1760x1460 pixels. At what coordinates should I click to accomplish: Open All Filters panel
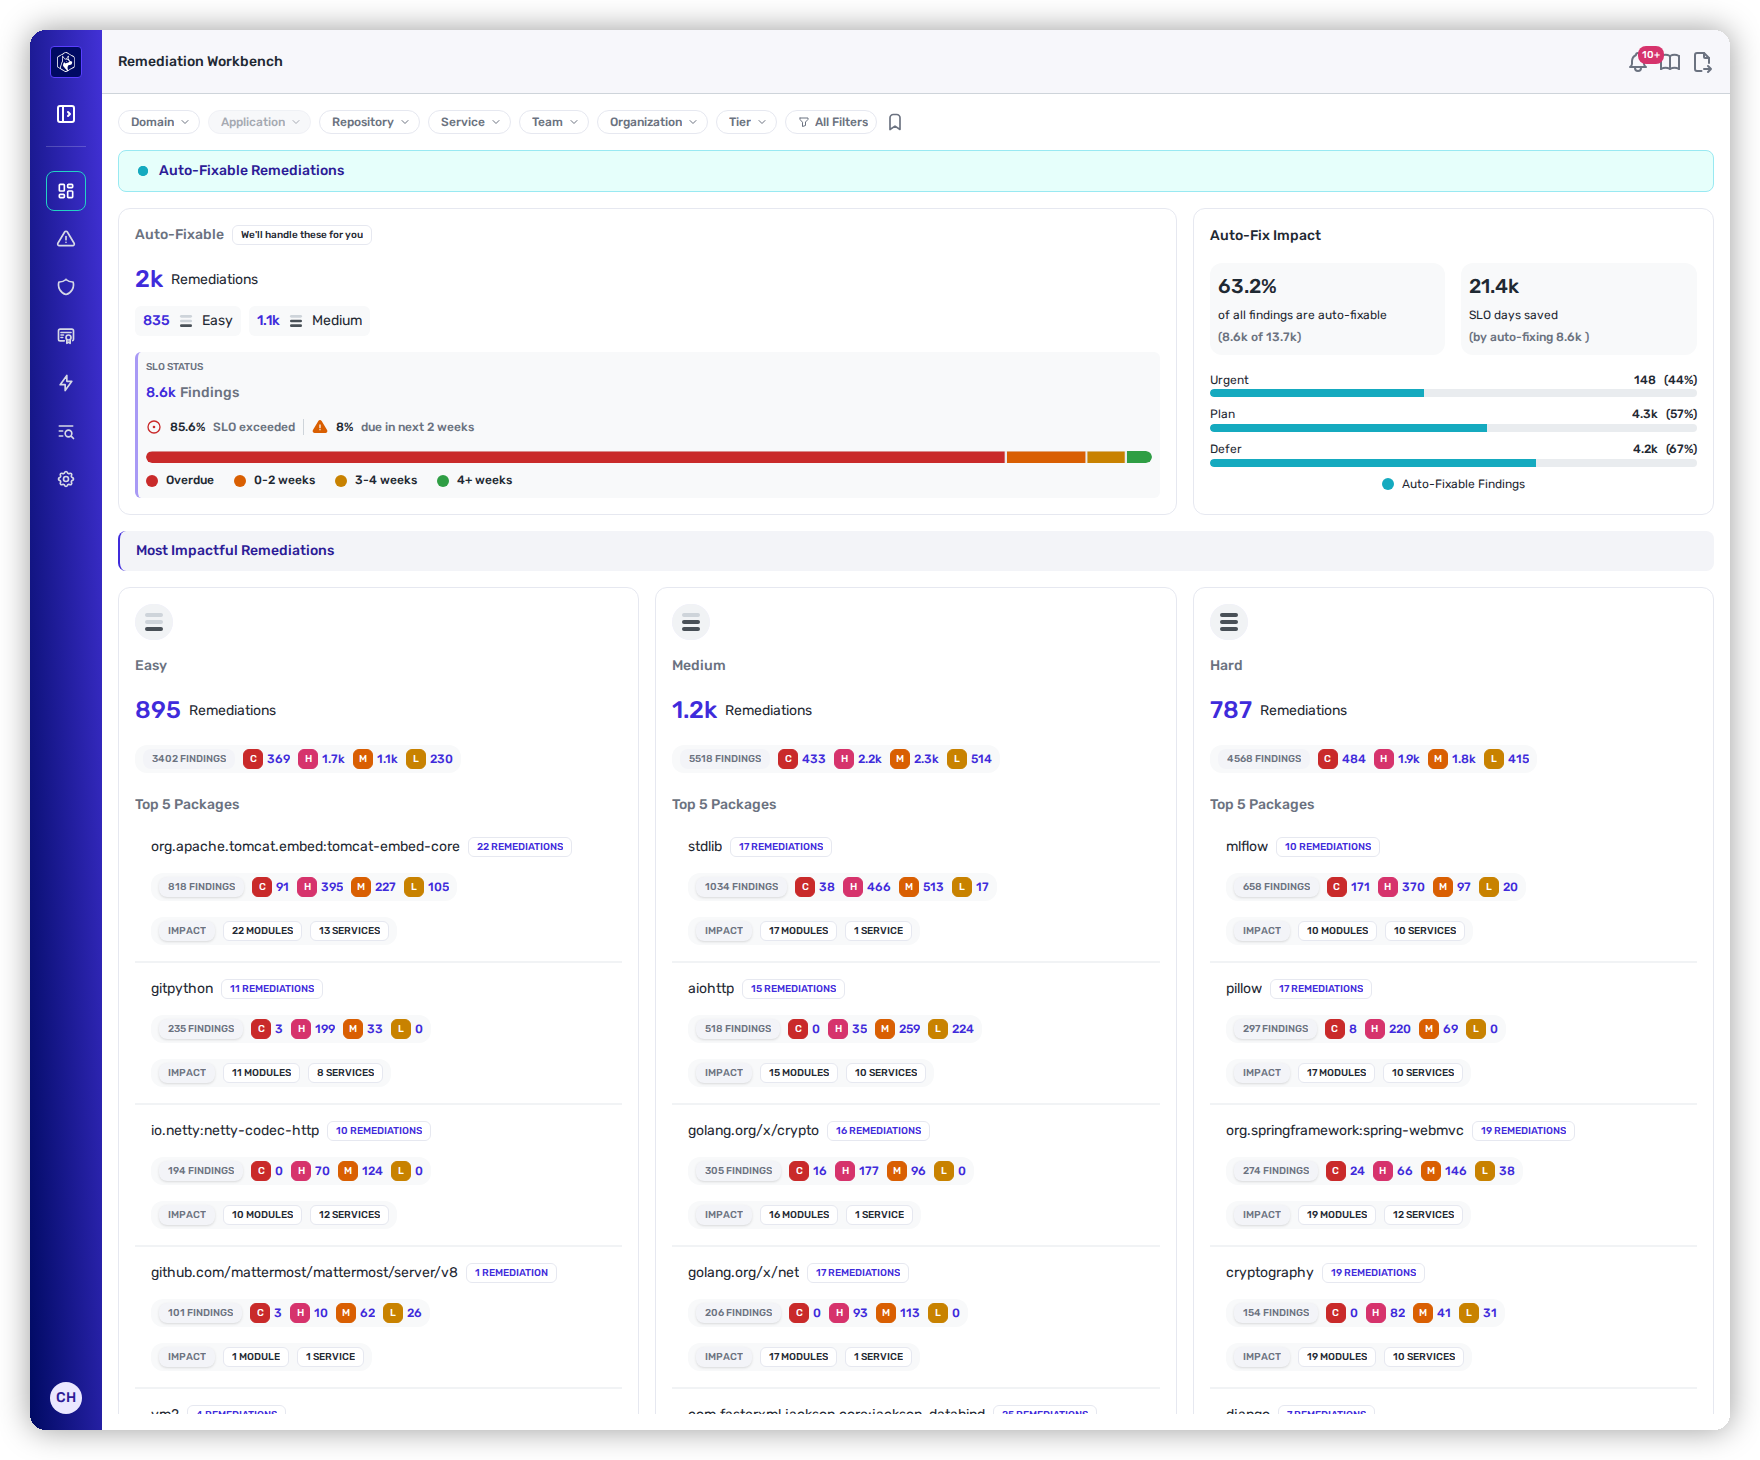click(x=832, y=122)
